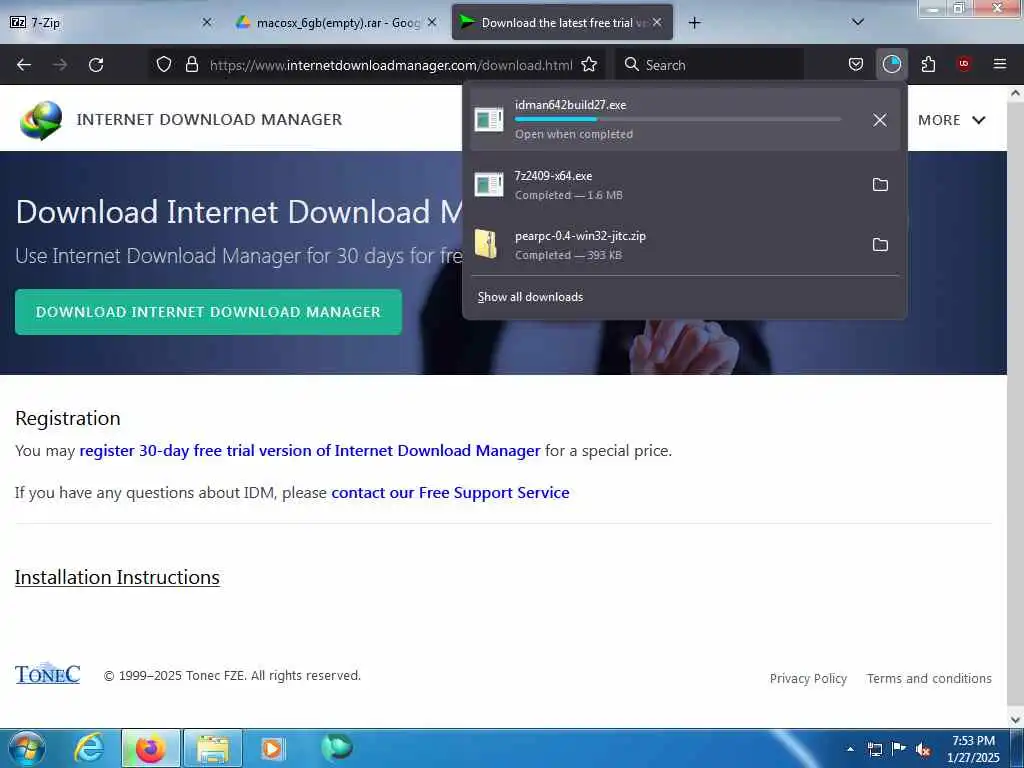Open a new browser tab

tap(694, 23)
